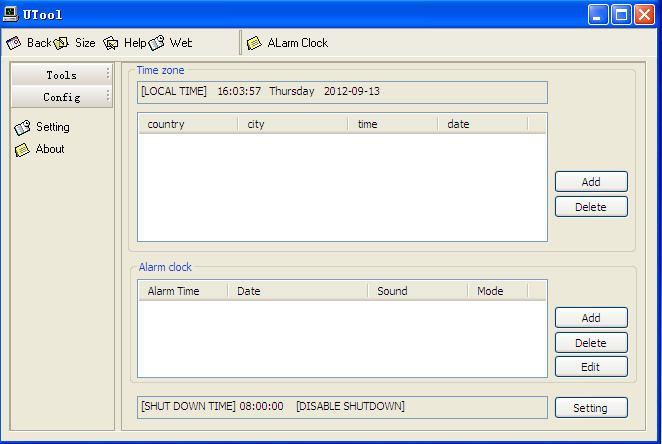Click the ALarm Clock toolbar icon
The width and height of the screenshot is (662, 444).
(254, 43)
